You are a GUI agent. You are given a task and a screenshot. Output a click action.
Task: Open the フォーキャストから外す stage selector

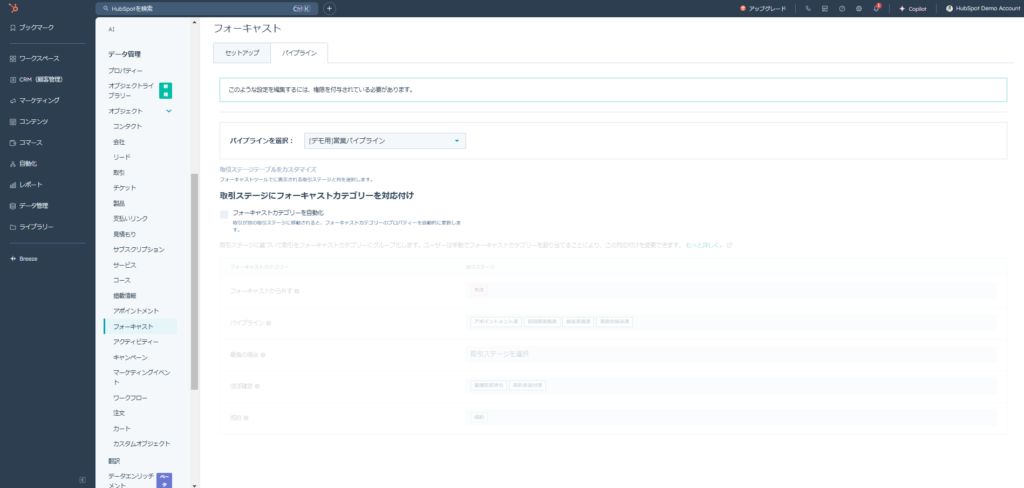731,290
